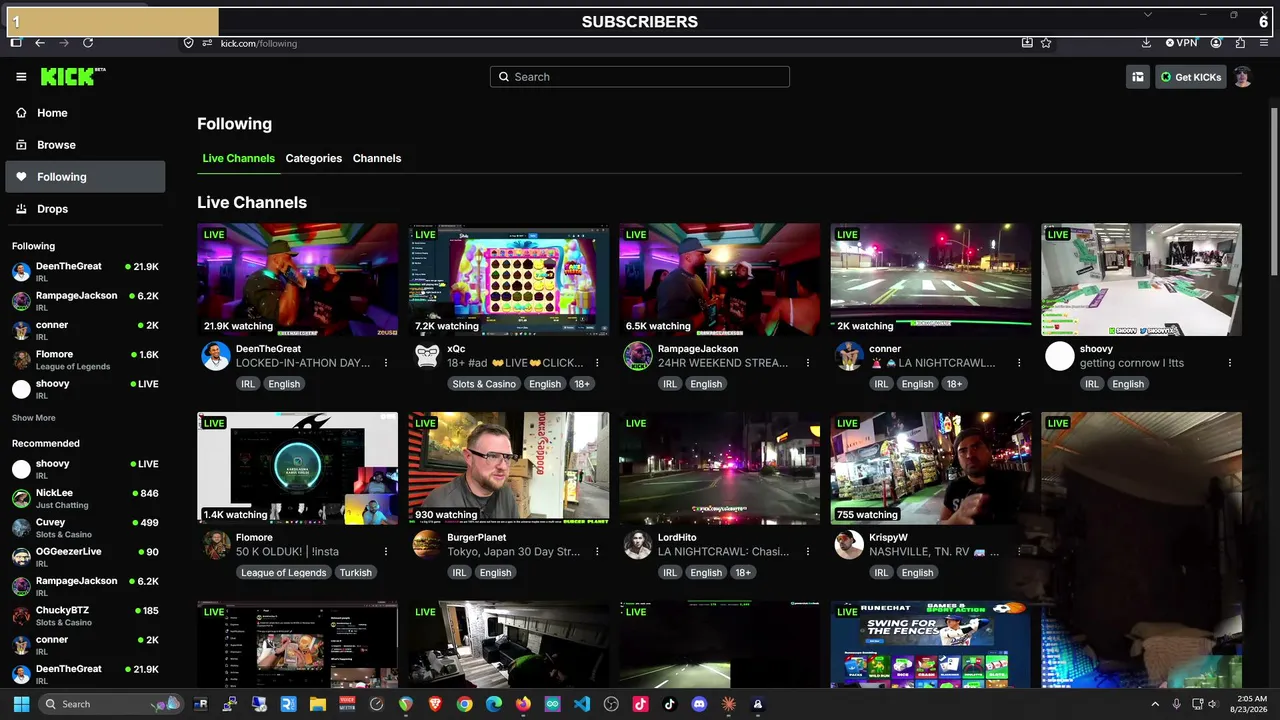Viewport: 1280px width, 720px height.
Task: Open three-dot menu on conner stream card
Action: click(1019, 363)
